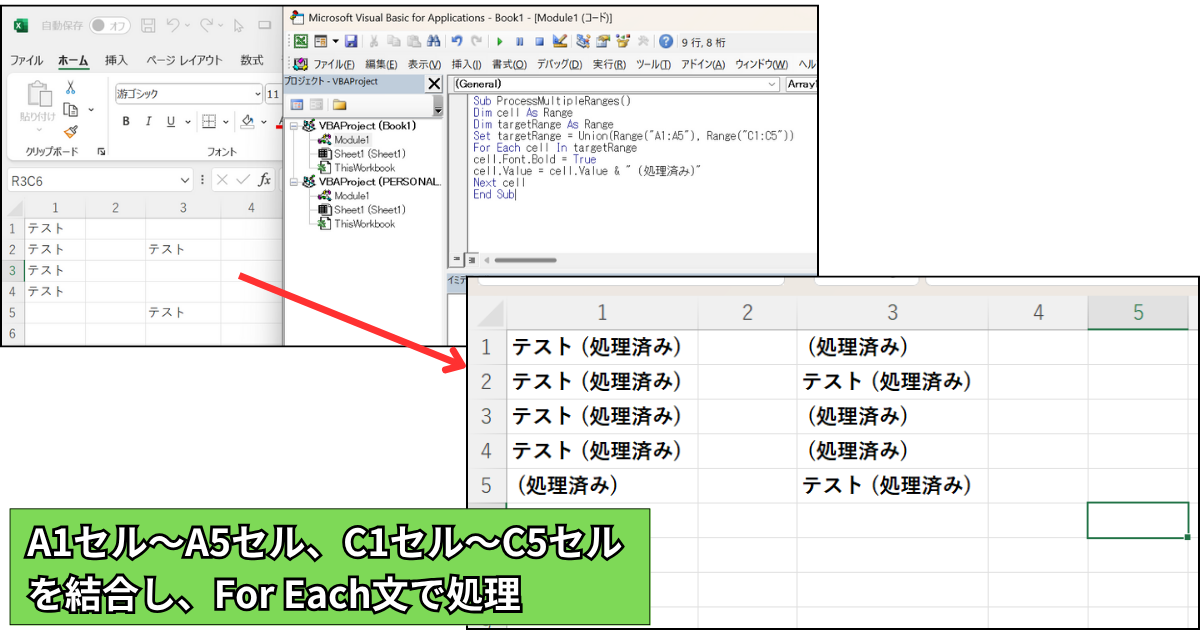Select Module1 under VBAProject (PERSONAL.)

click(x=352, y=196)
